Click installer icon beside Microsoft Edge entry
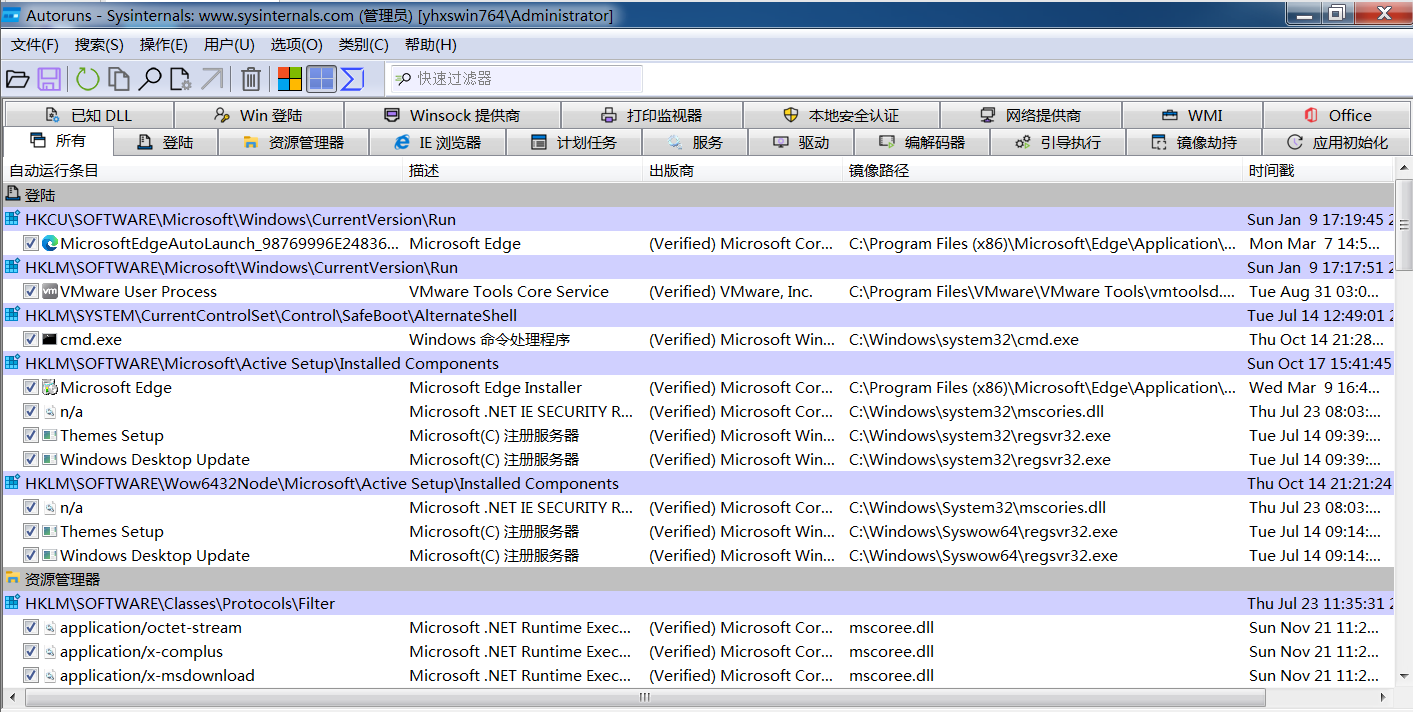The height and width of the screenshot is (712, 1413). coord(50,387)
